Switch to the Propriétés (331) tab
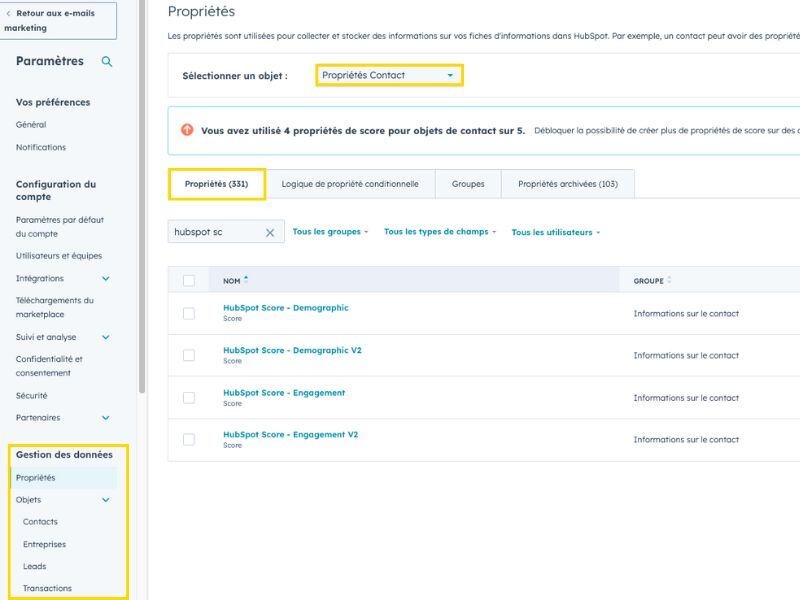The width and height of the screenshot is (800, 600). point(216,184)
